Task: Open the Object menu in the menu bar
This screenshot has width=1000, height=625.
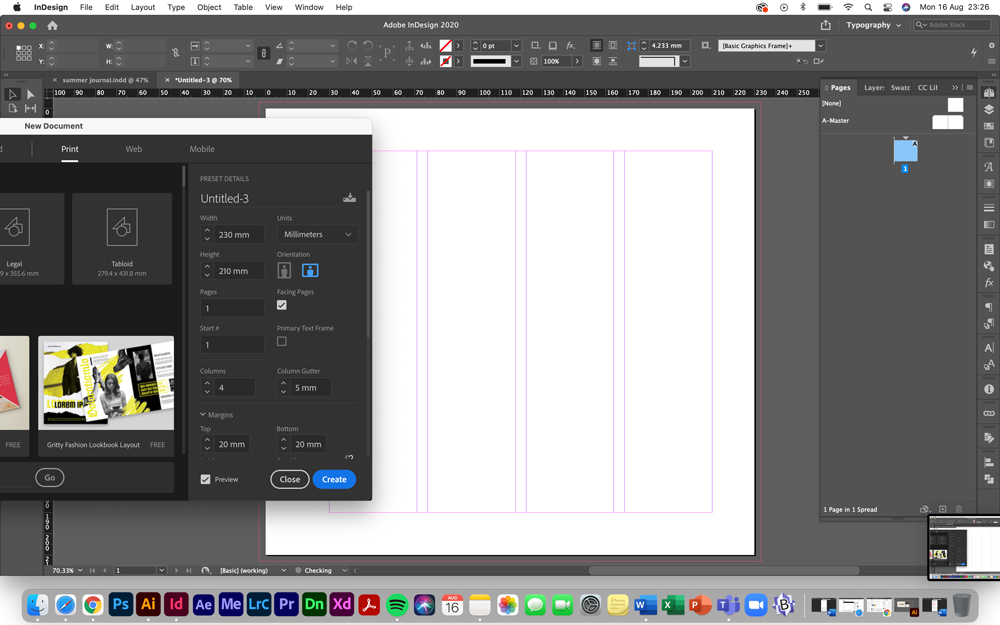Action: point(207,6)
